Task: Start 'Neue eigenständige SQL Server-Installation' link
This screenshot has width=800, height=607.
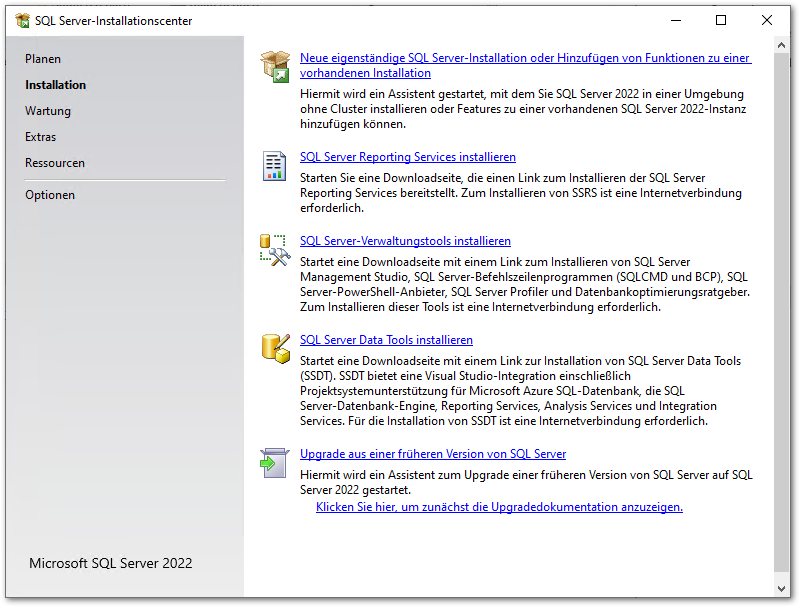Action: (525, 59)
